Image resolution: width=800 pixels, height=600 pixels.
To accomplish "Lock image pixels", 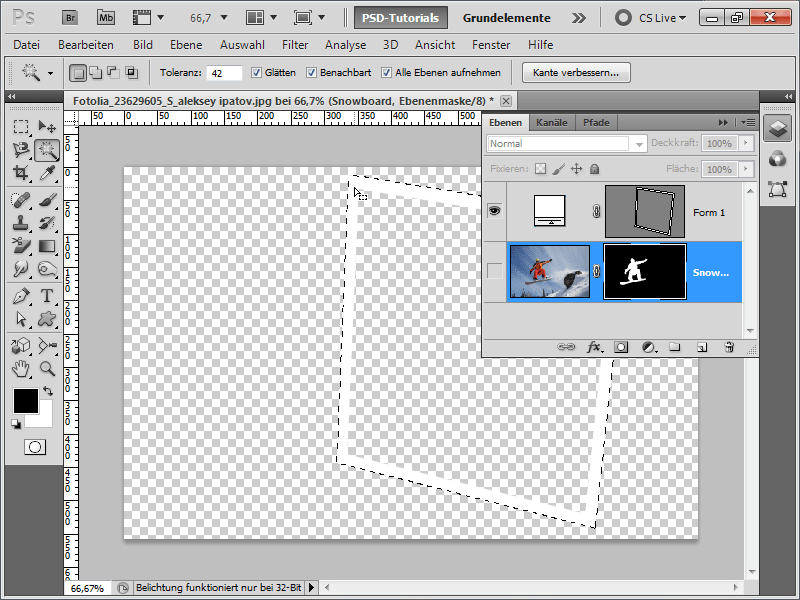I will tap(559, 169).
